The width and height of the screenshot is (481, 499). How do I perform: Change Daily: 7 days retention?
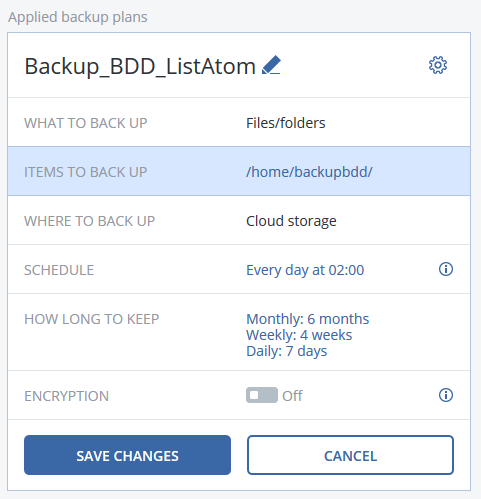tap(286, 351)
